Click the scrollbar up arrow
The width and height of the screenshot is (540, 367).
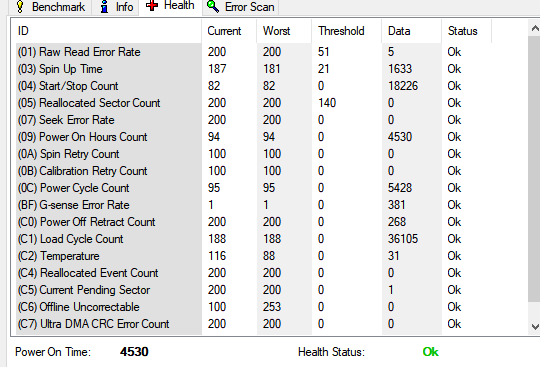534,28
